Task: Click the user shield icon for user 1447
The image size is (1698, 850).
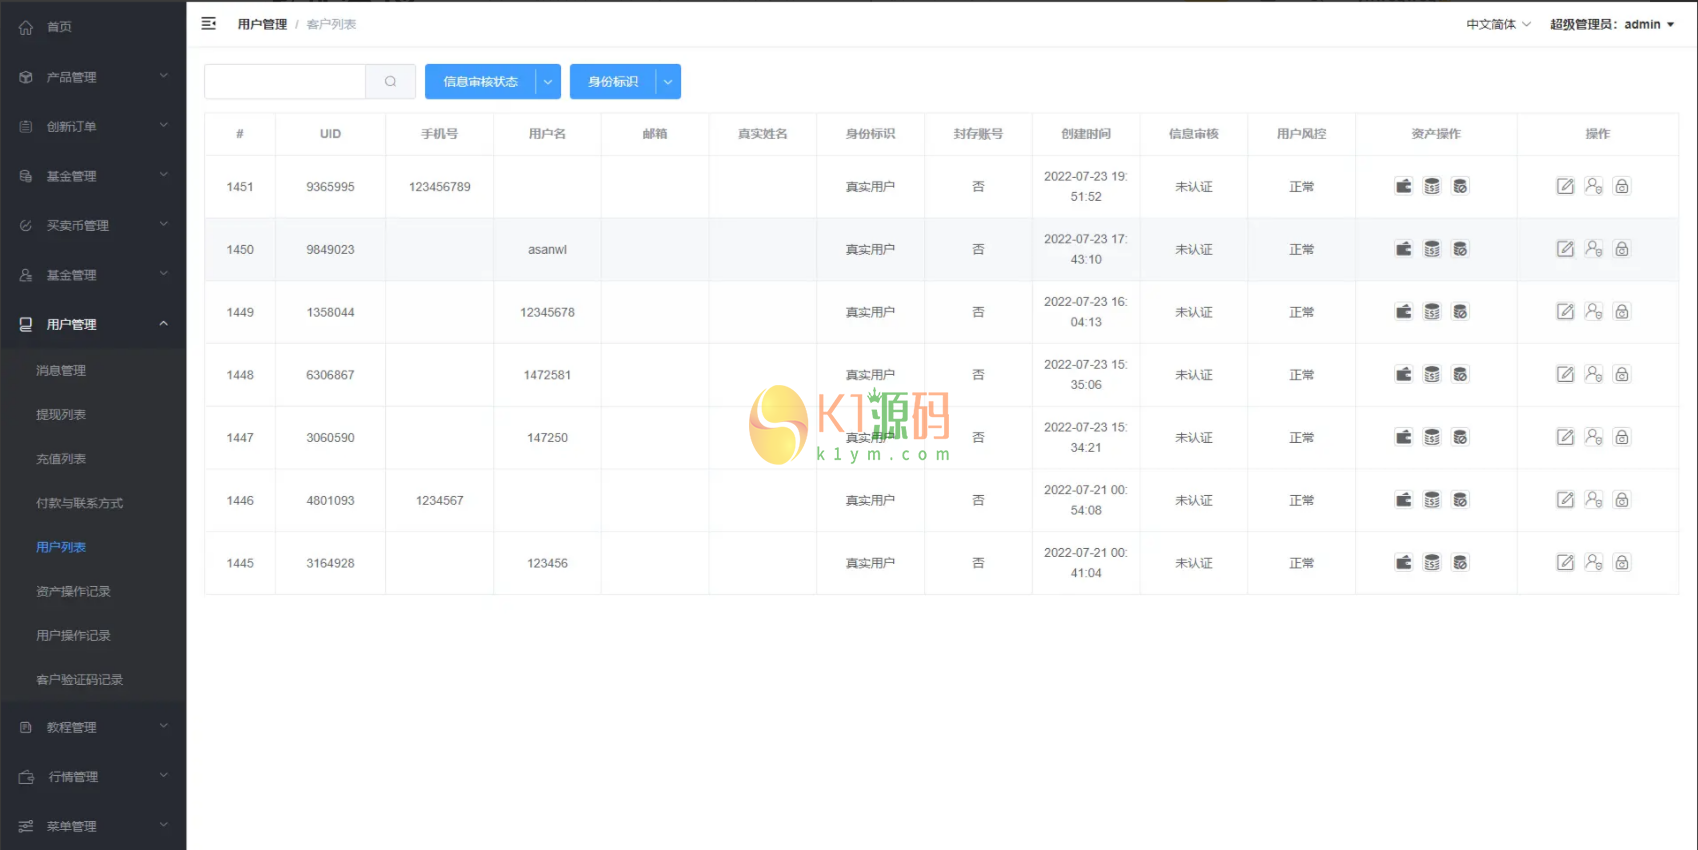Action: (x=1594, y=437)
